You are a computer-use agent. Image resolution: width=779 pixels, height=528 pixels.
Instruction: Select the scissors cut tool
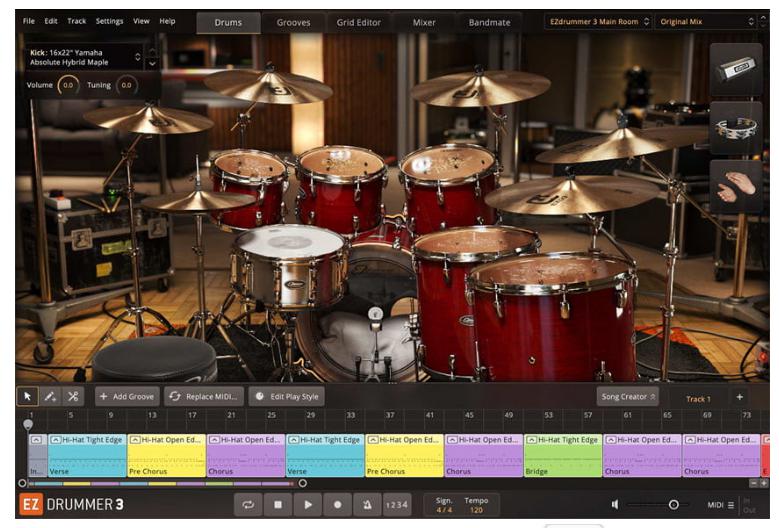[x=73, y=396]
